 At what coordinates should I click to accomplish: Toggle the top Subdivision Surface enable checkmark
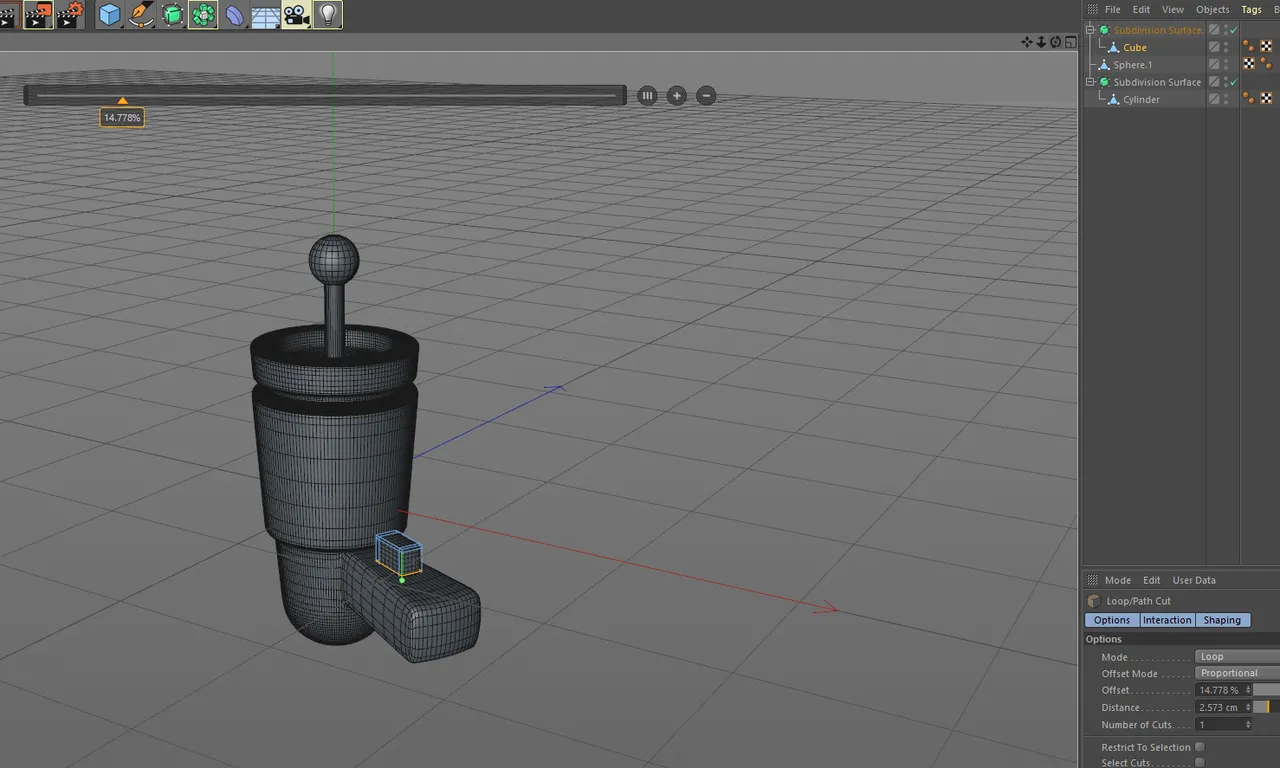1234,30
